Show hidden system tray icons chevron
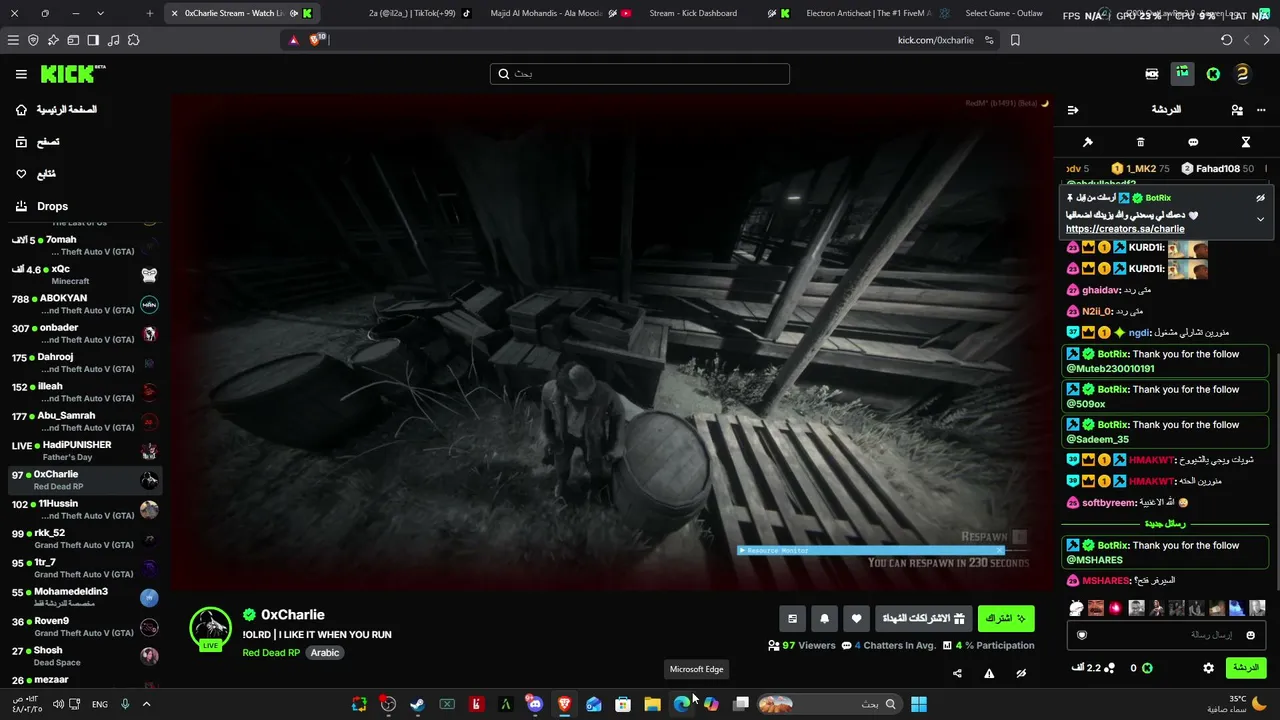1280x720 pixels. coord(146,704)
